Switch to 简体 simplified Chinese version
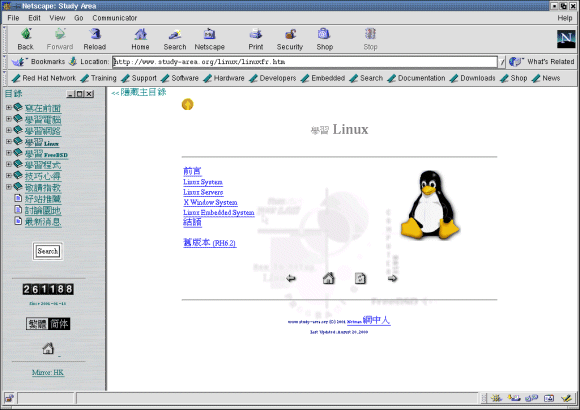The height and width of the screenshot is (410, 580). coord(59,324)
